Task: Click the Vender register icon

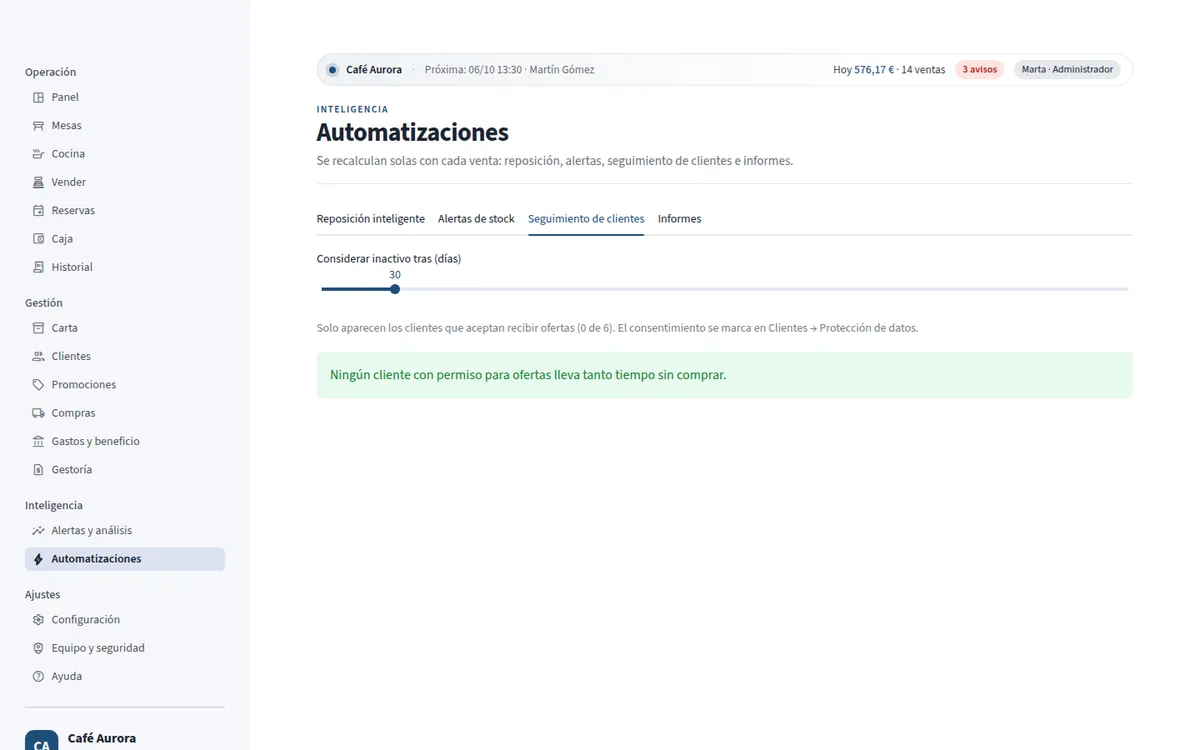Action: pyautogui.click(x=38, y=182)
